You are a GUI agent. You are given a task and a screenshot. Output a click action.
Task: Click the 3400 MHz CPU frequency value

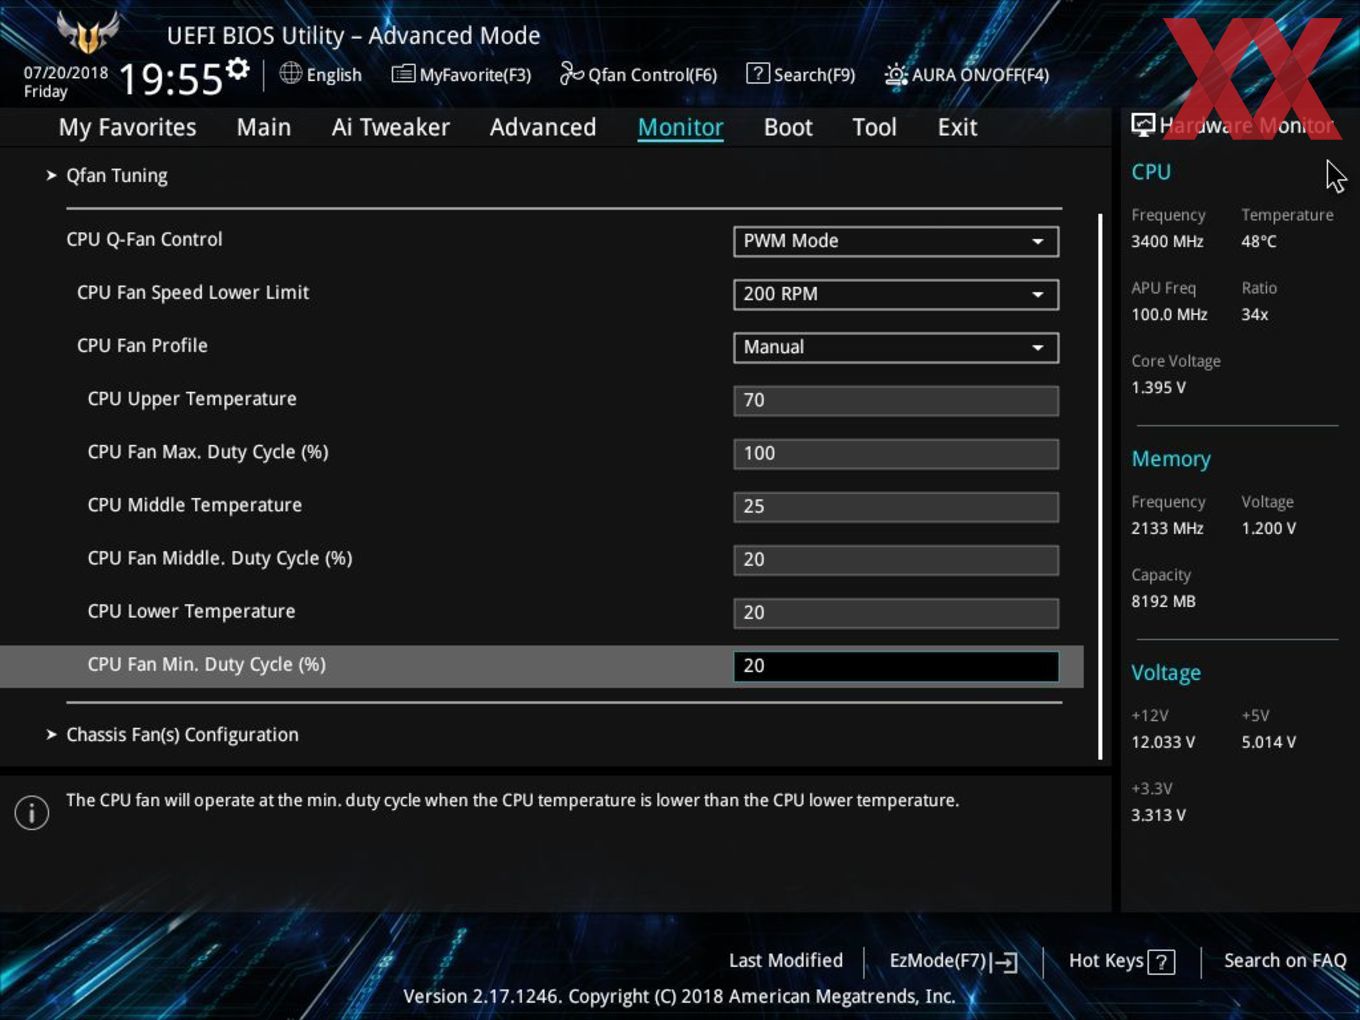[x=1167, y=241]
